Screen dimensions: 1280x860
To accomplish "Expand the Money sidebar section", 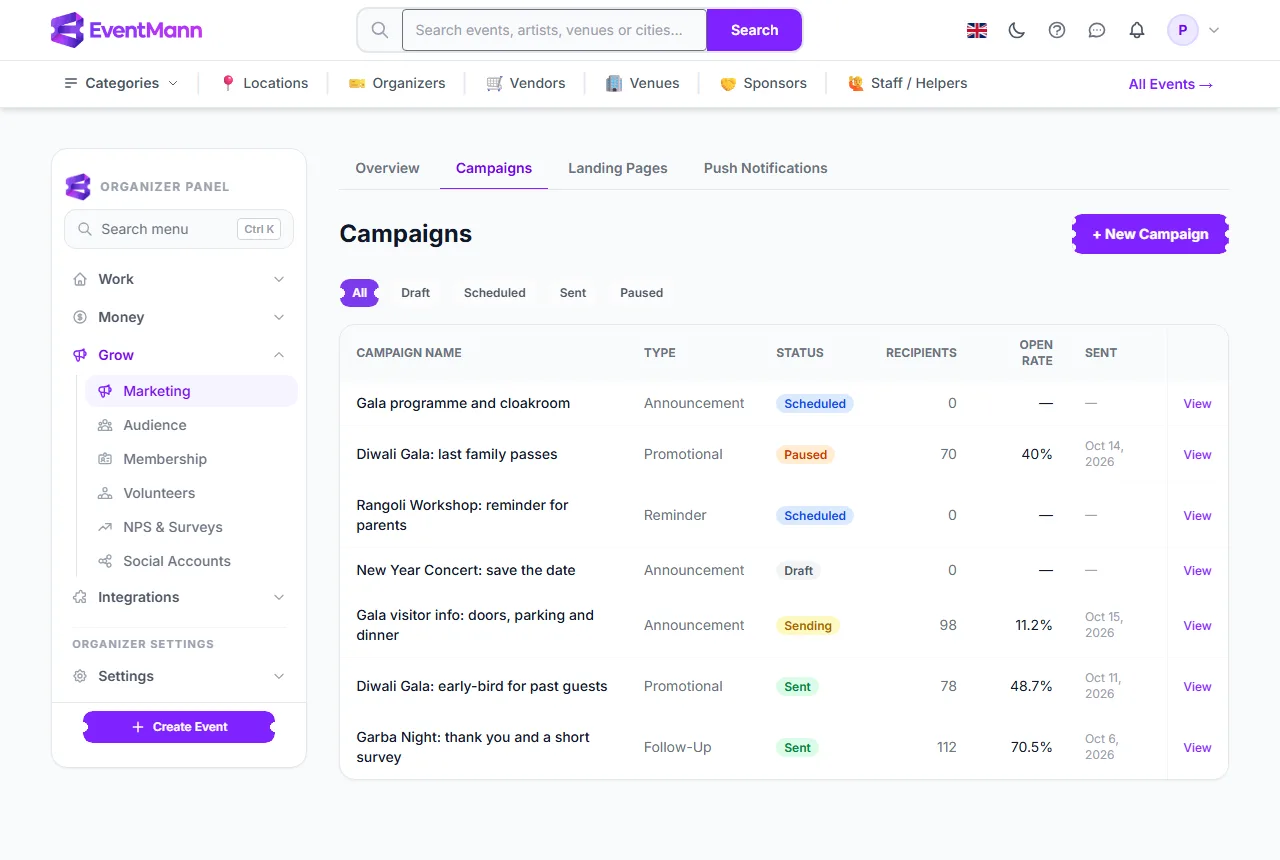I will pyautogui.click(x=179, y=317).
